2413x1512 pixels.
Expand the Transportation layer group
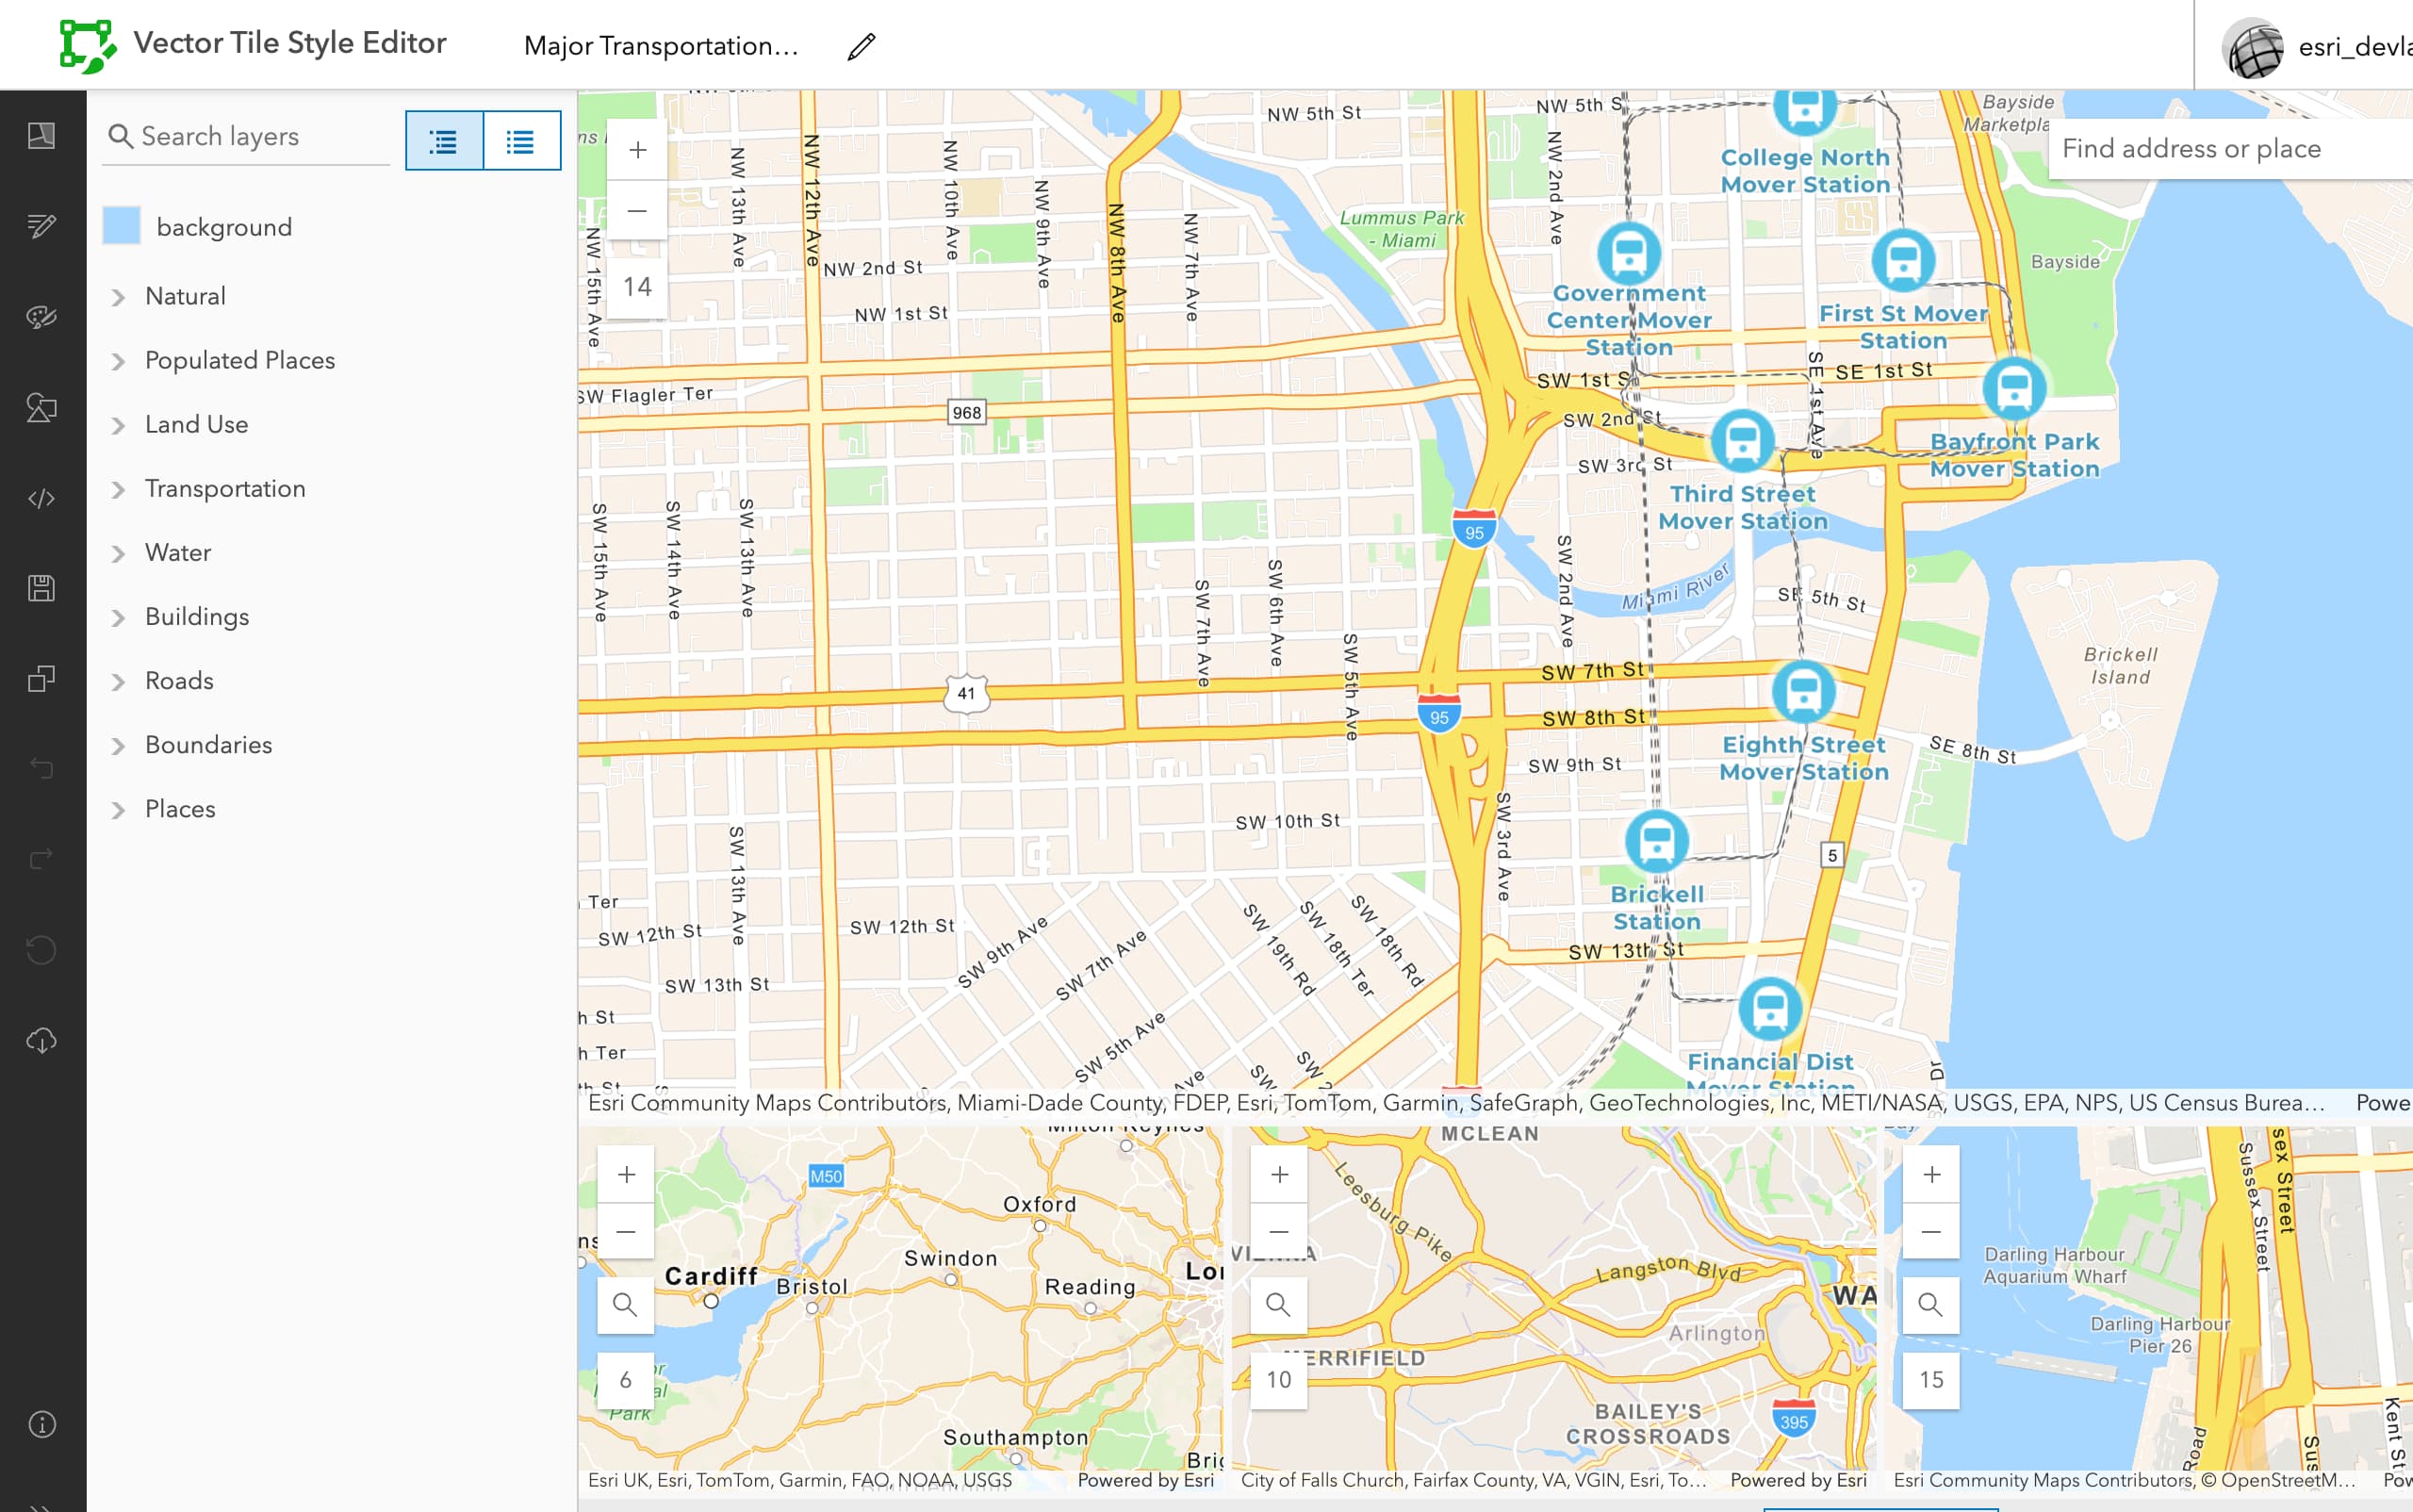pos(118,489)
